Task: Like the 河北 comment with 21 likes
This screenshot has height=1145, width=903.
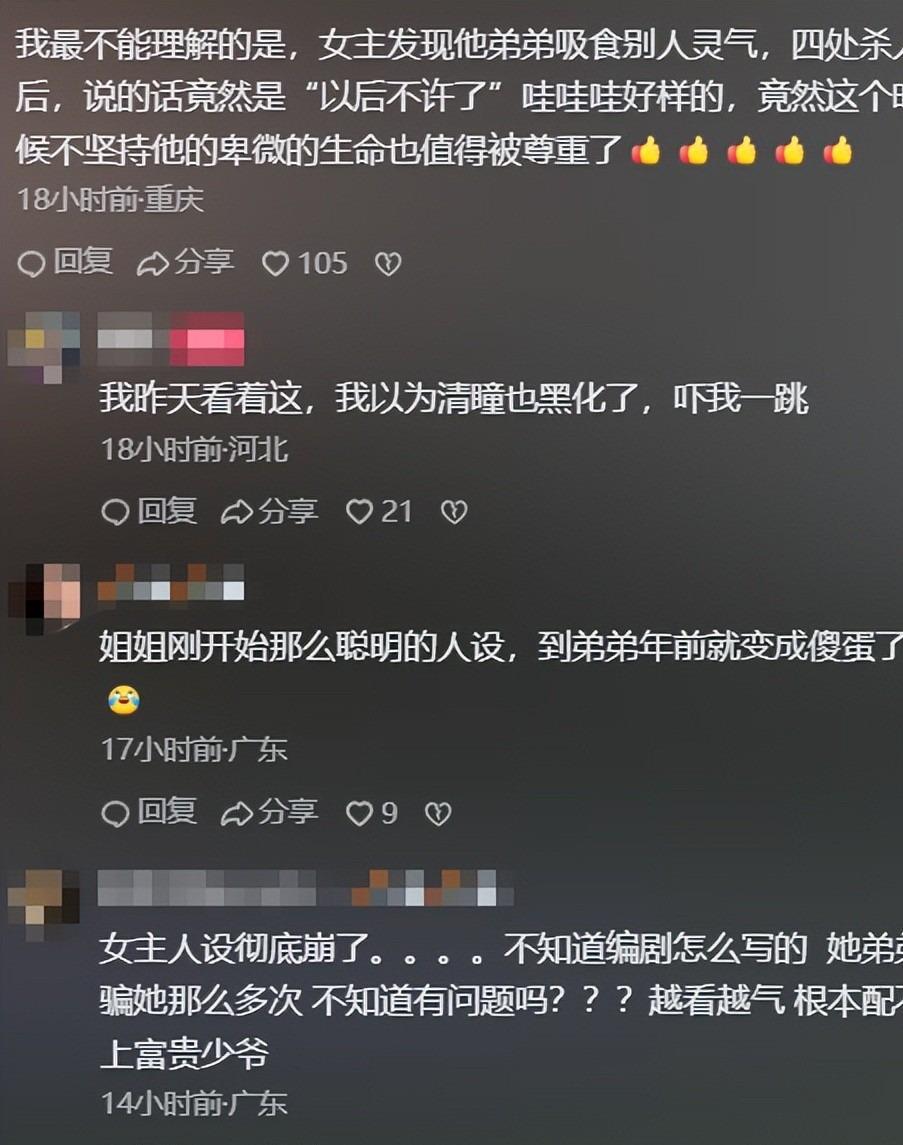Action: [379, 512]
